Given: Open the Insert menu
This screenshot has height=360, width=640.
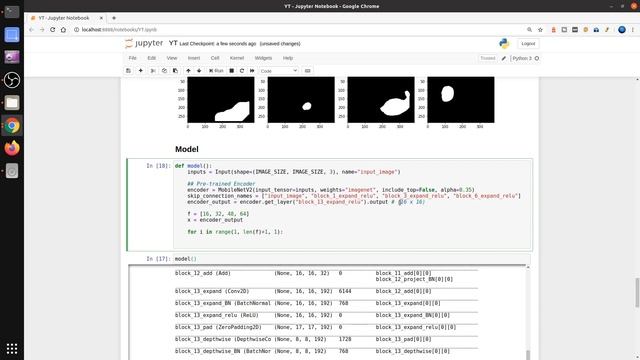Looking at the screenshot, I should tap(193, 58).
